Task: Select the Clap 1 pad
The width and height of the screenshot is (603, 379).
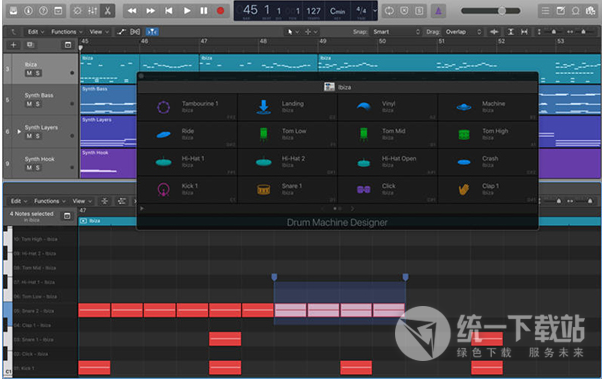Action: point(488,189)
